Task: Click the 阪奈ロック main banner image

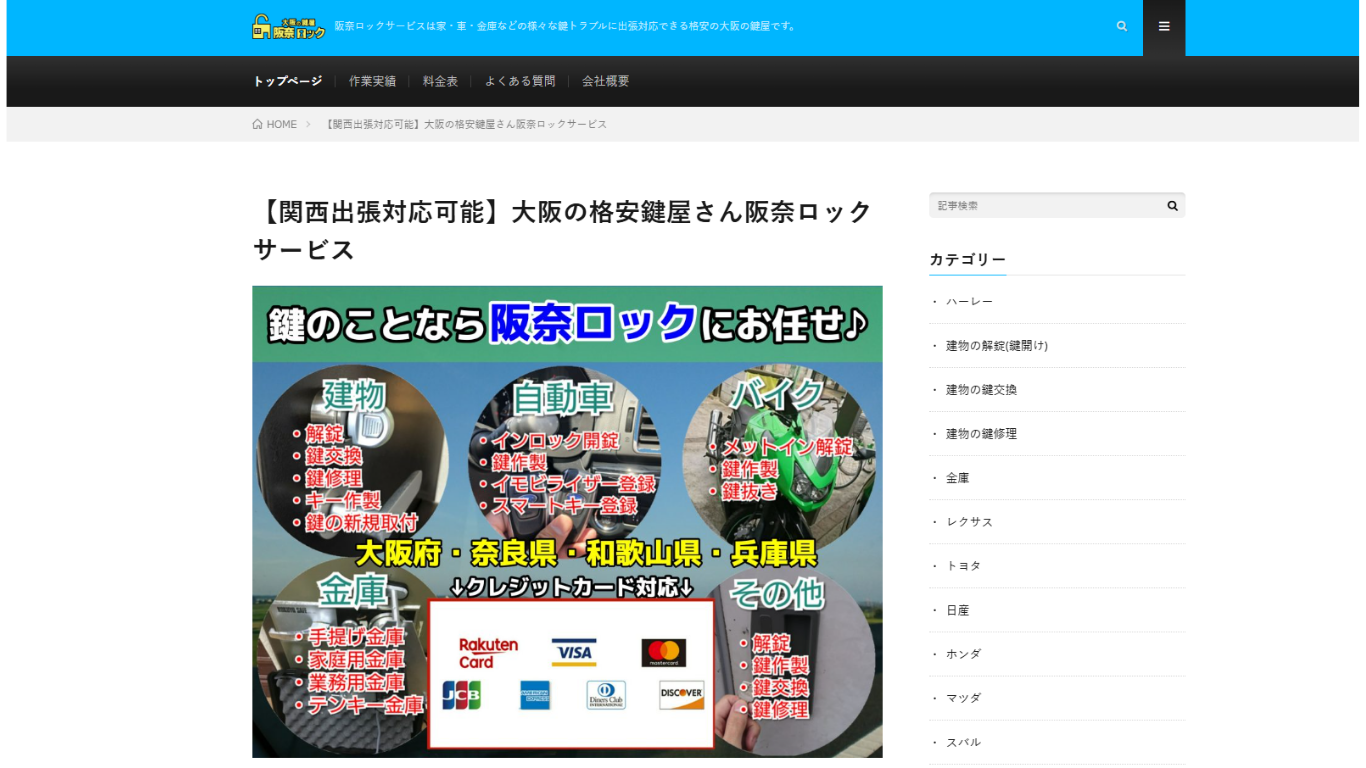Action: pyautogui.click(x=567, y=522)
